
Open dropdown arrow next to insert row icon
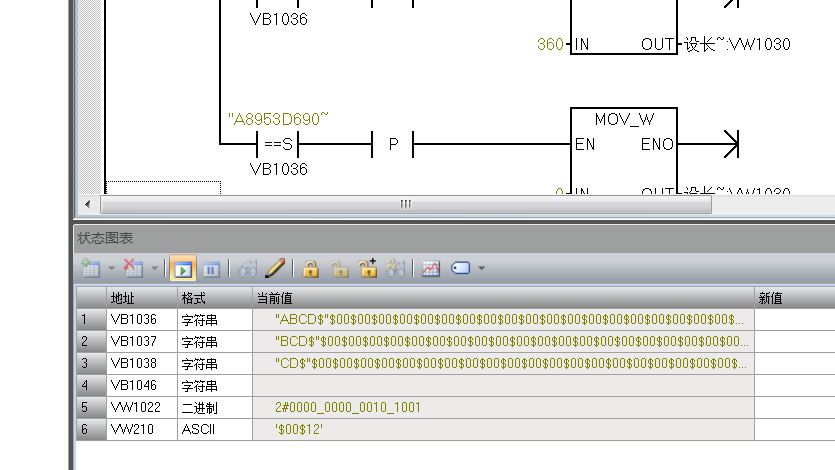point(111,269)
